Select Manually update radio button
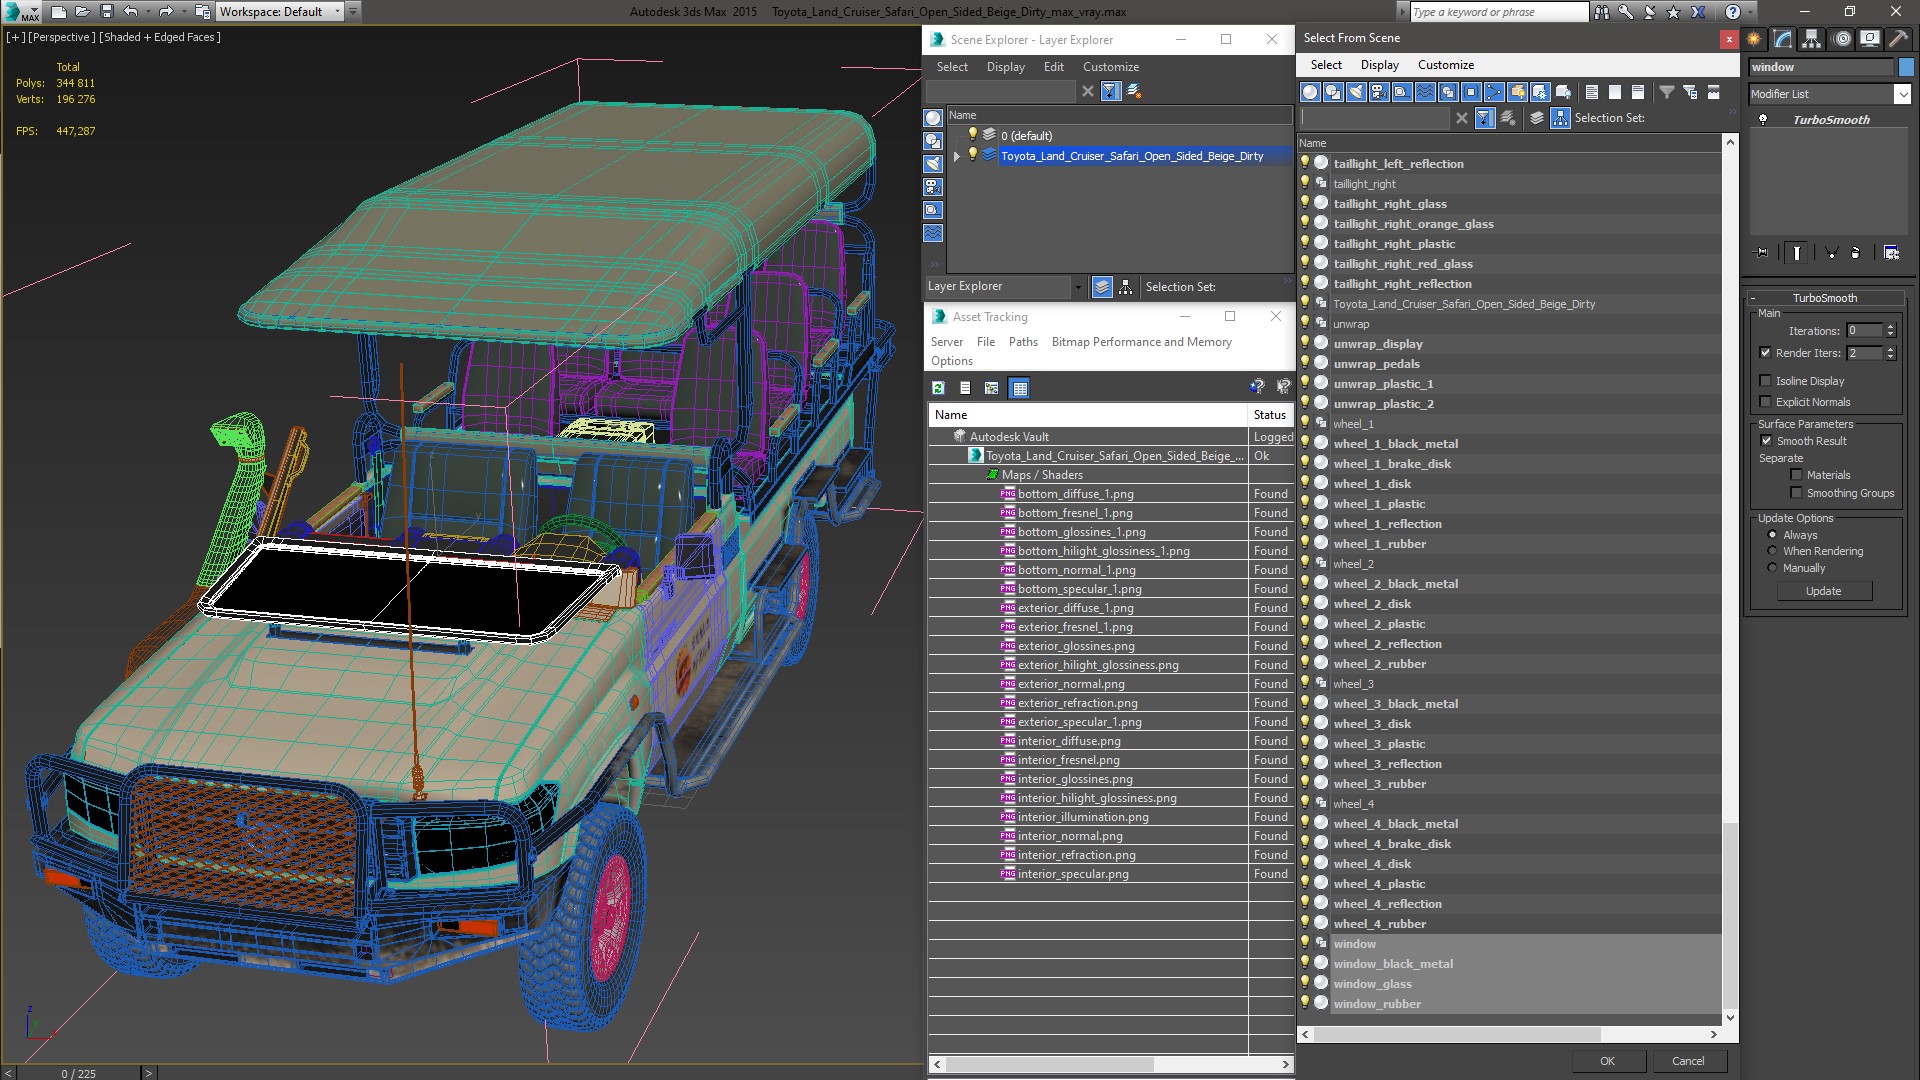 (1772, 568)
